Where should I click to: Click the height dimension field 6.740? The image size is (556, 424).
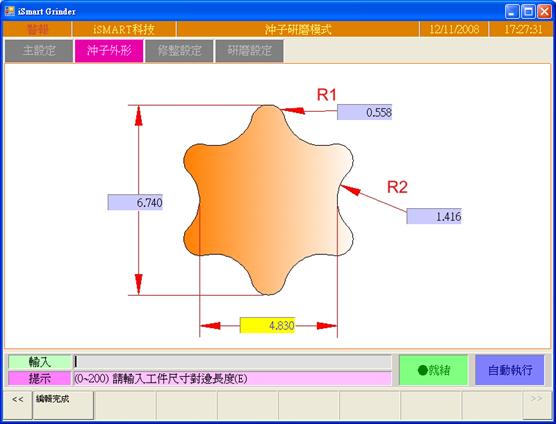tap(135, 202)
